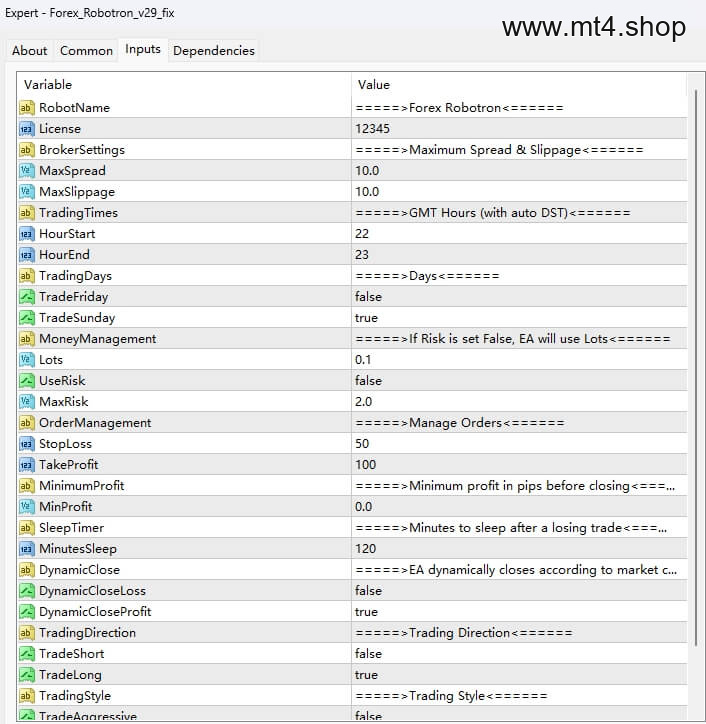Click the MaxSpread double type icon
Image resolution: width=706 pixels, height=724 pixels.
pyautogui.click(x=27, y=171)
